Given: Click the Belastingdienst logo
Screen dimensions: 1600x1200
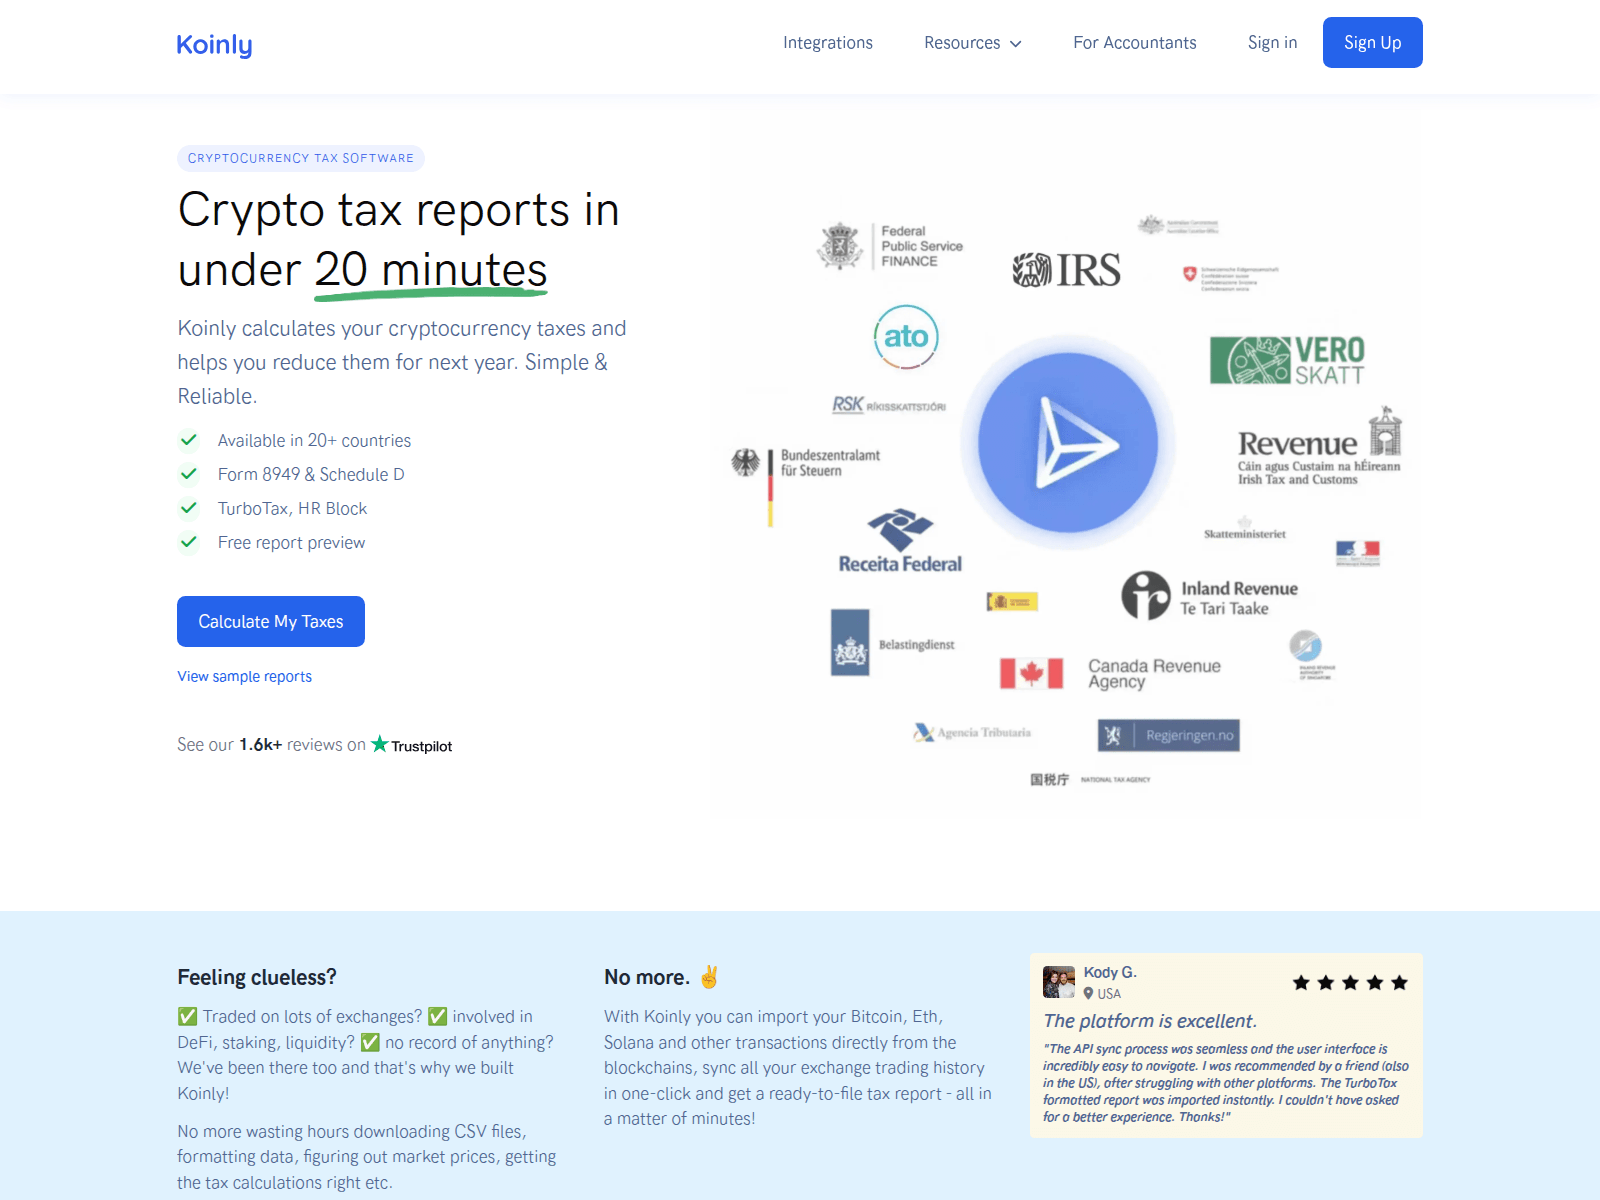Looking at the screenshot, I should click(893, 643).
